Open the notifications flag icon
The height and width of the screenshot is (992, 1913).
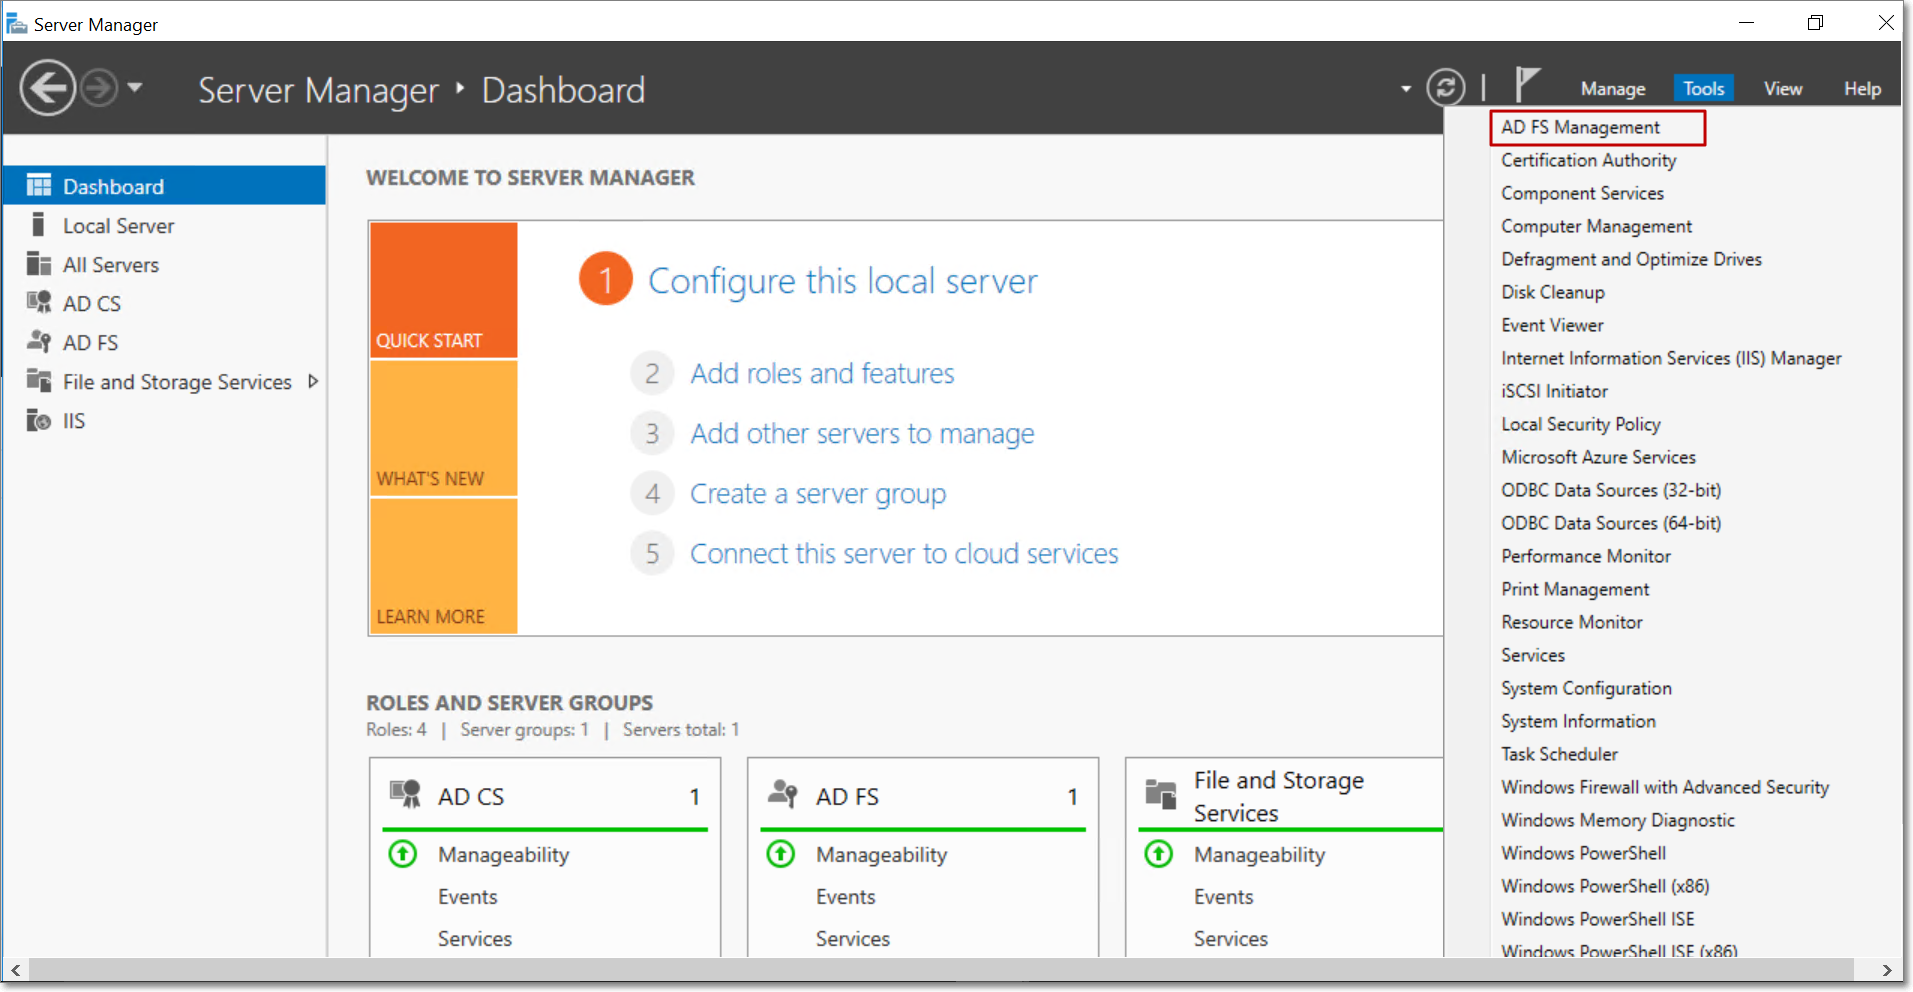[1526, 85]
